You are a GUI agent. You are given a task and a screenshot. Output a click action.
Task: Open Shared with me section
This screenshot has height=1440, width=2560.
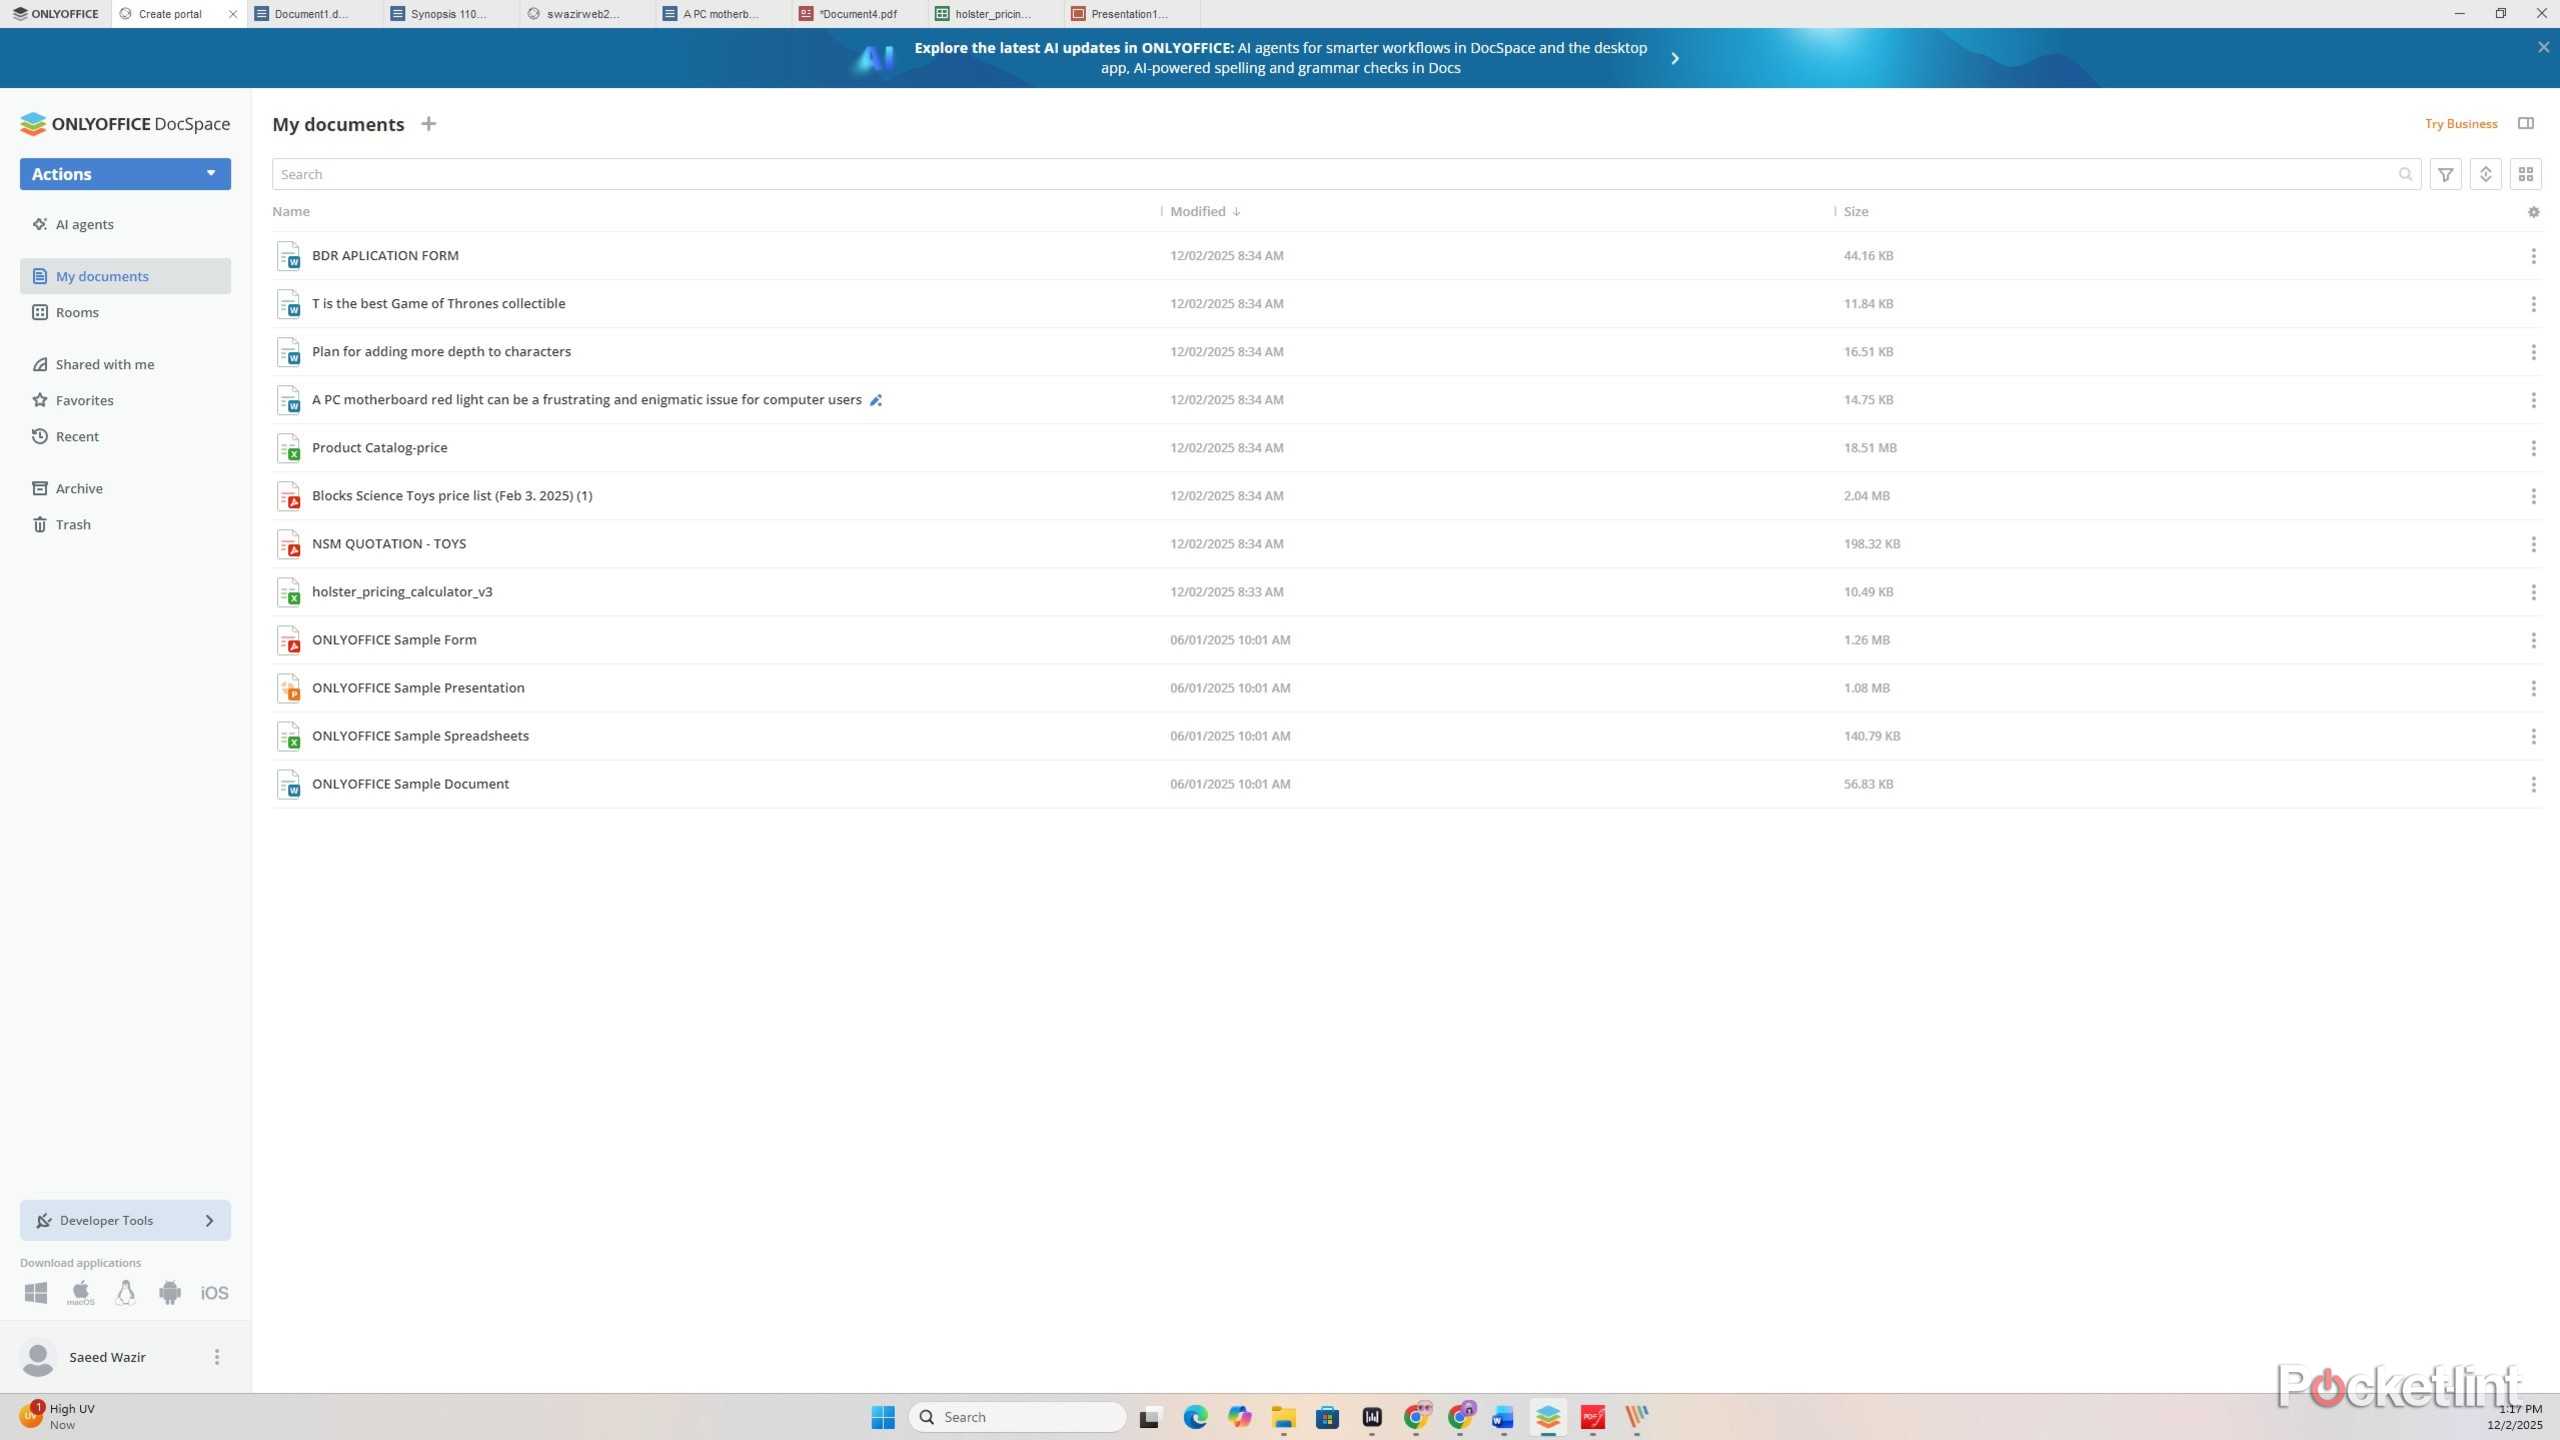125,364
